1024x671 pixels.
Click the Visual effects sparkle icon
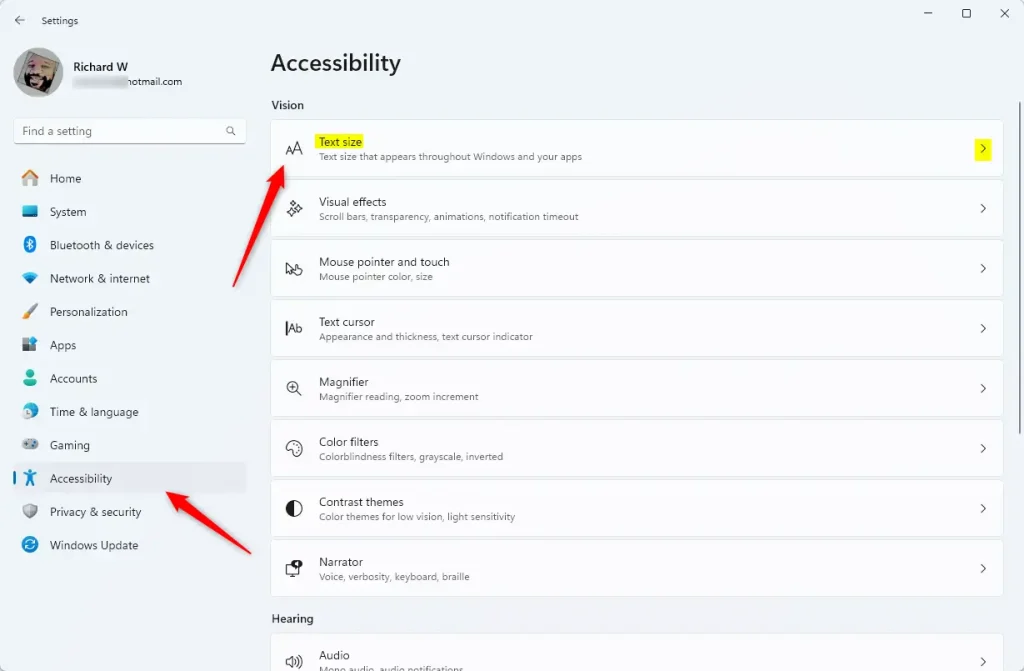tap(294, 208)
